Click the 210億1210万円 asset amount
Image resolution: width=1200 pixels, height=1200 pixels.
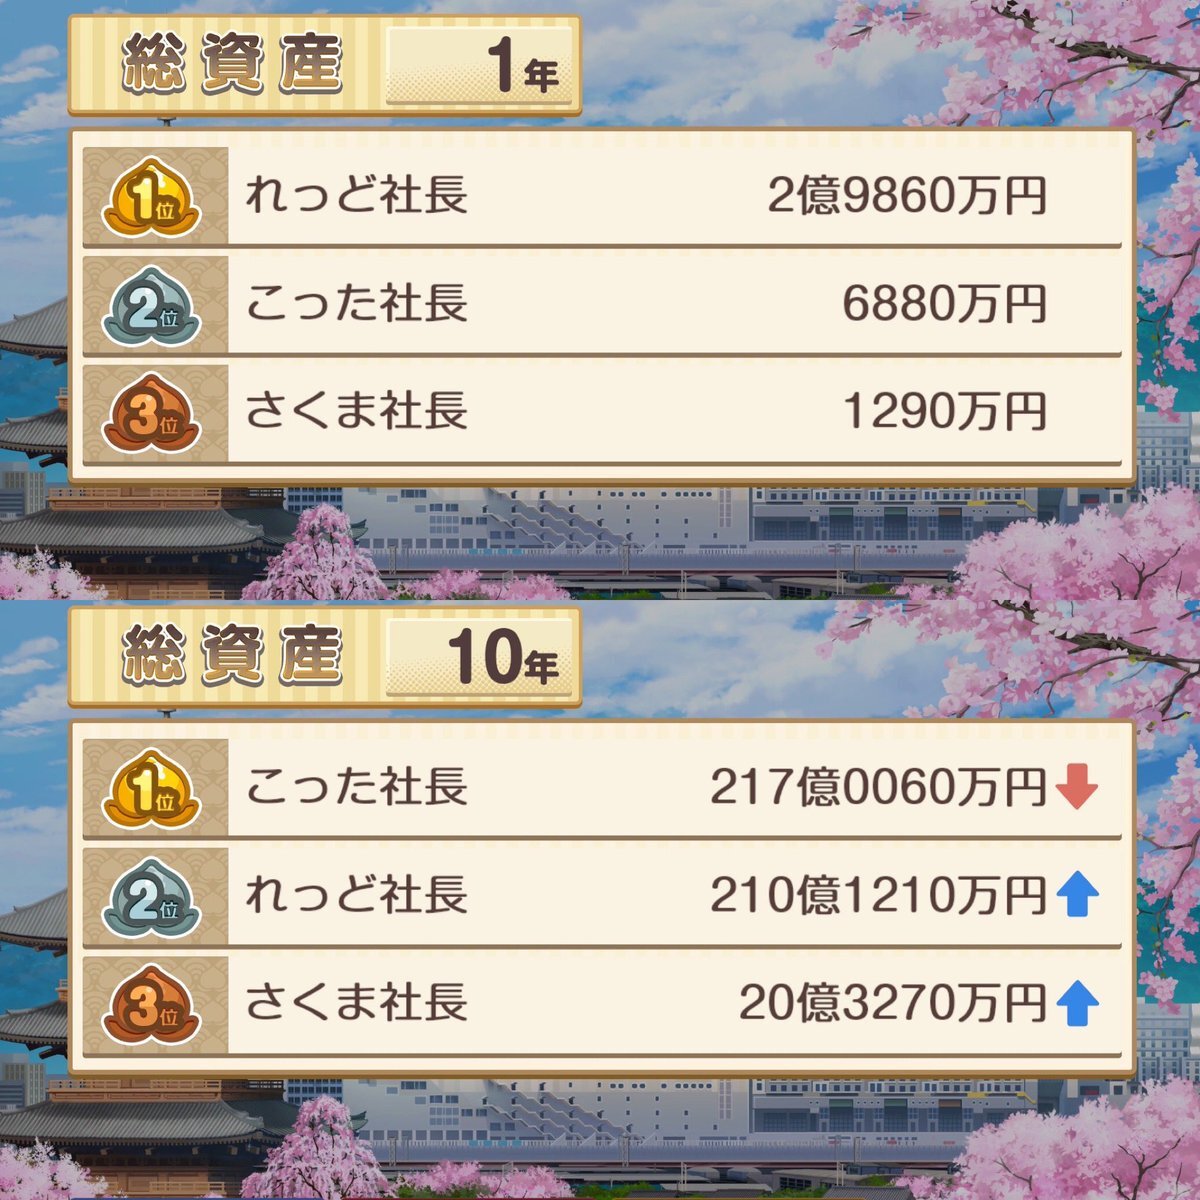879,896
